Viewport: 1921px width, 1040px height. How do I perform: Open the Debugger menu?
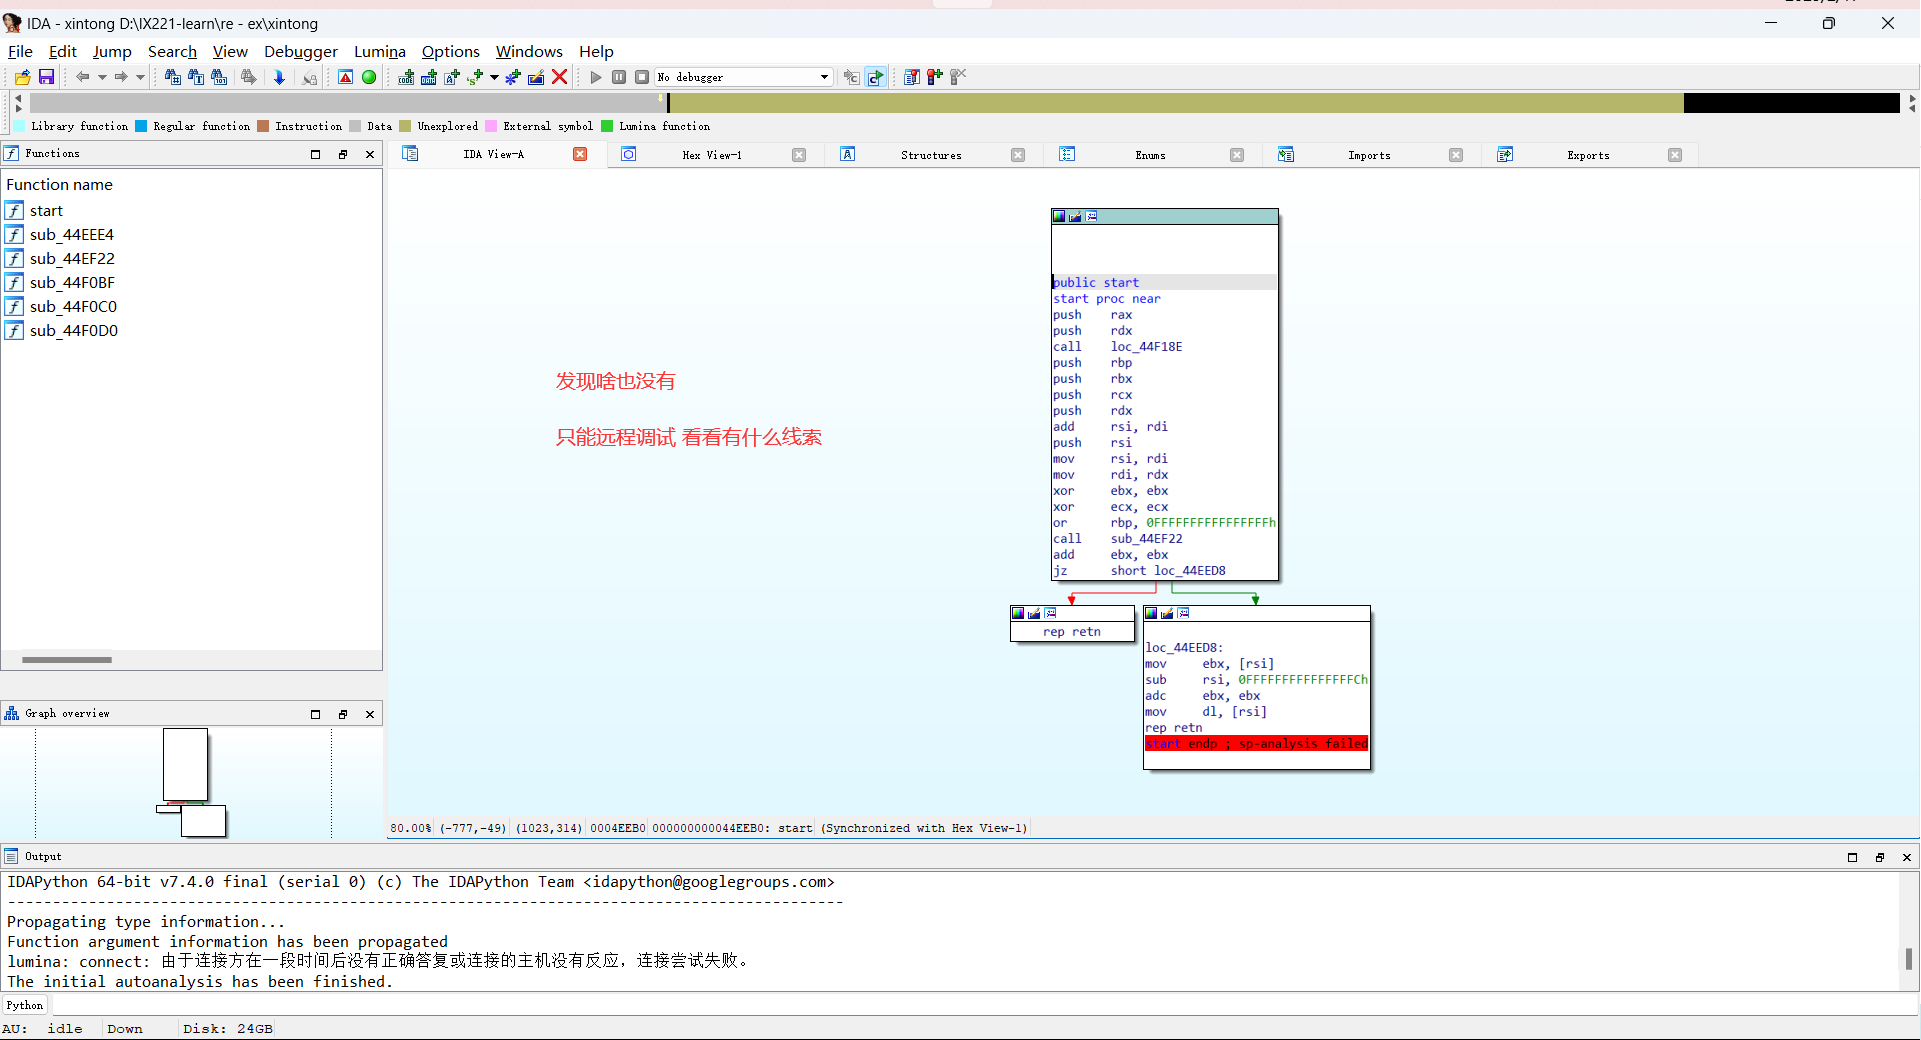pos(301,52)
